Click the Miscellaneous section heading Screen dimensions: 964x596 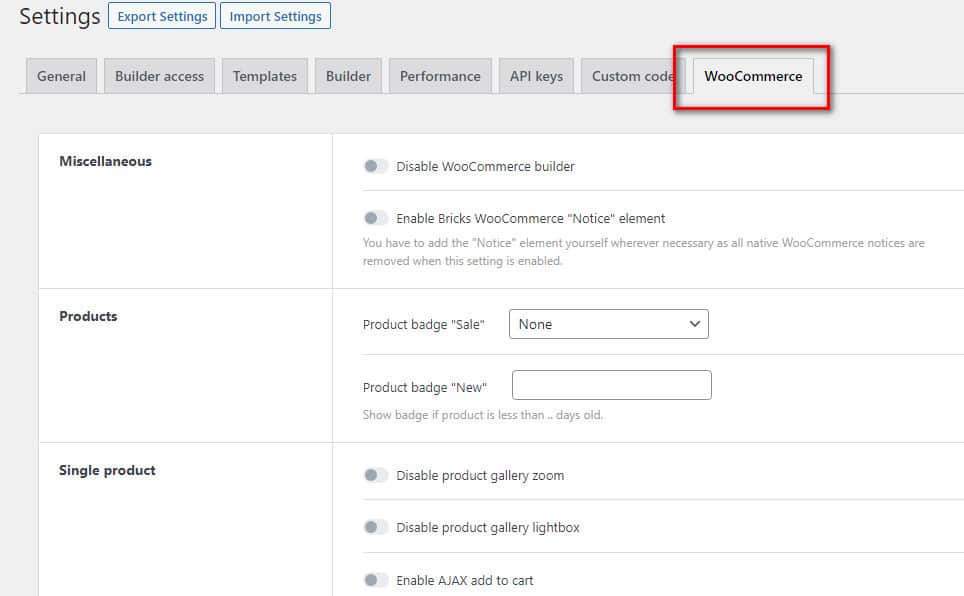click(x=105, y=161)
